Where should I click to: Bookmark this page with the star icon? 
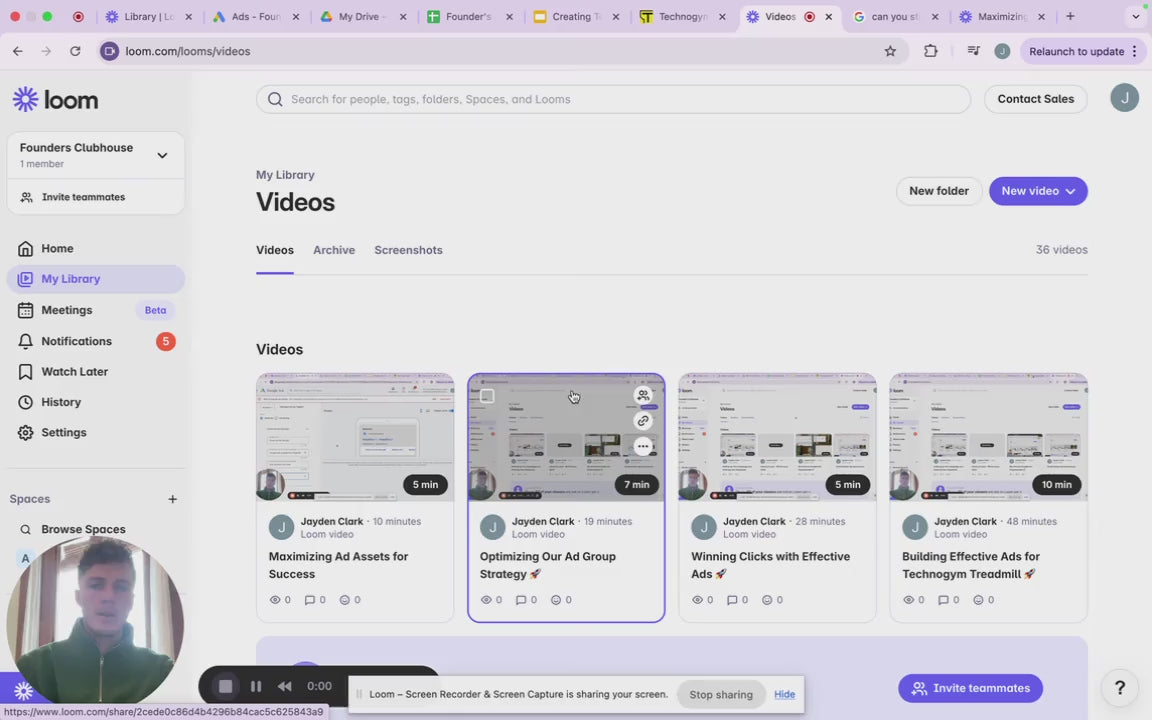(x=890, y=51)
